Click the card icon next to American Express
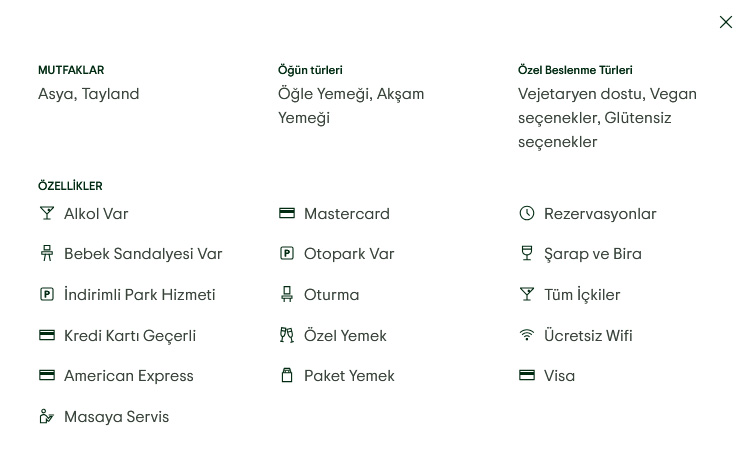Screen dimensions: 748x460 (x=47, y=376)
